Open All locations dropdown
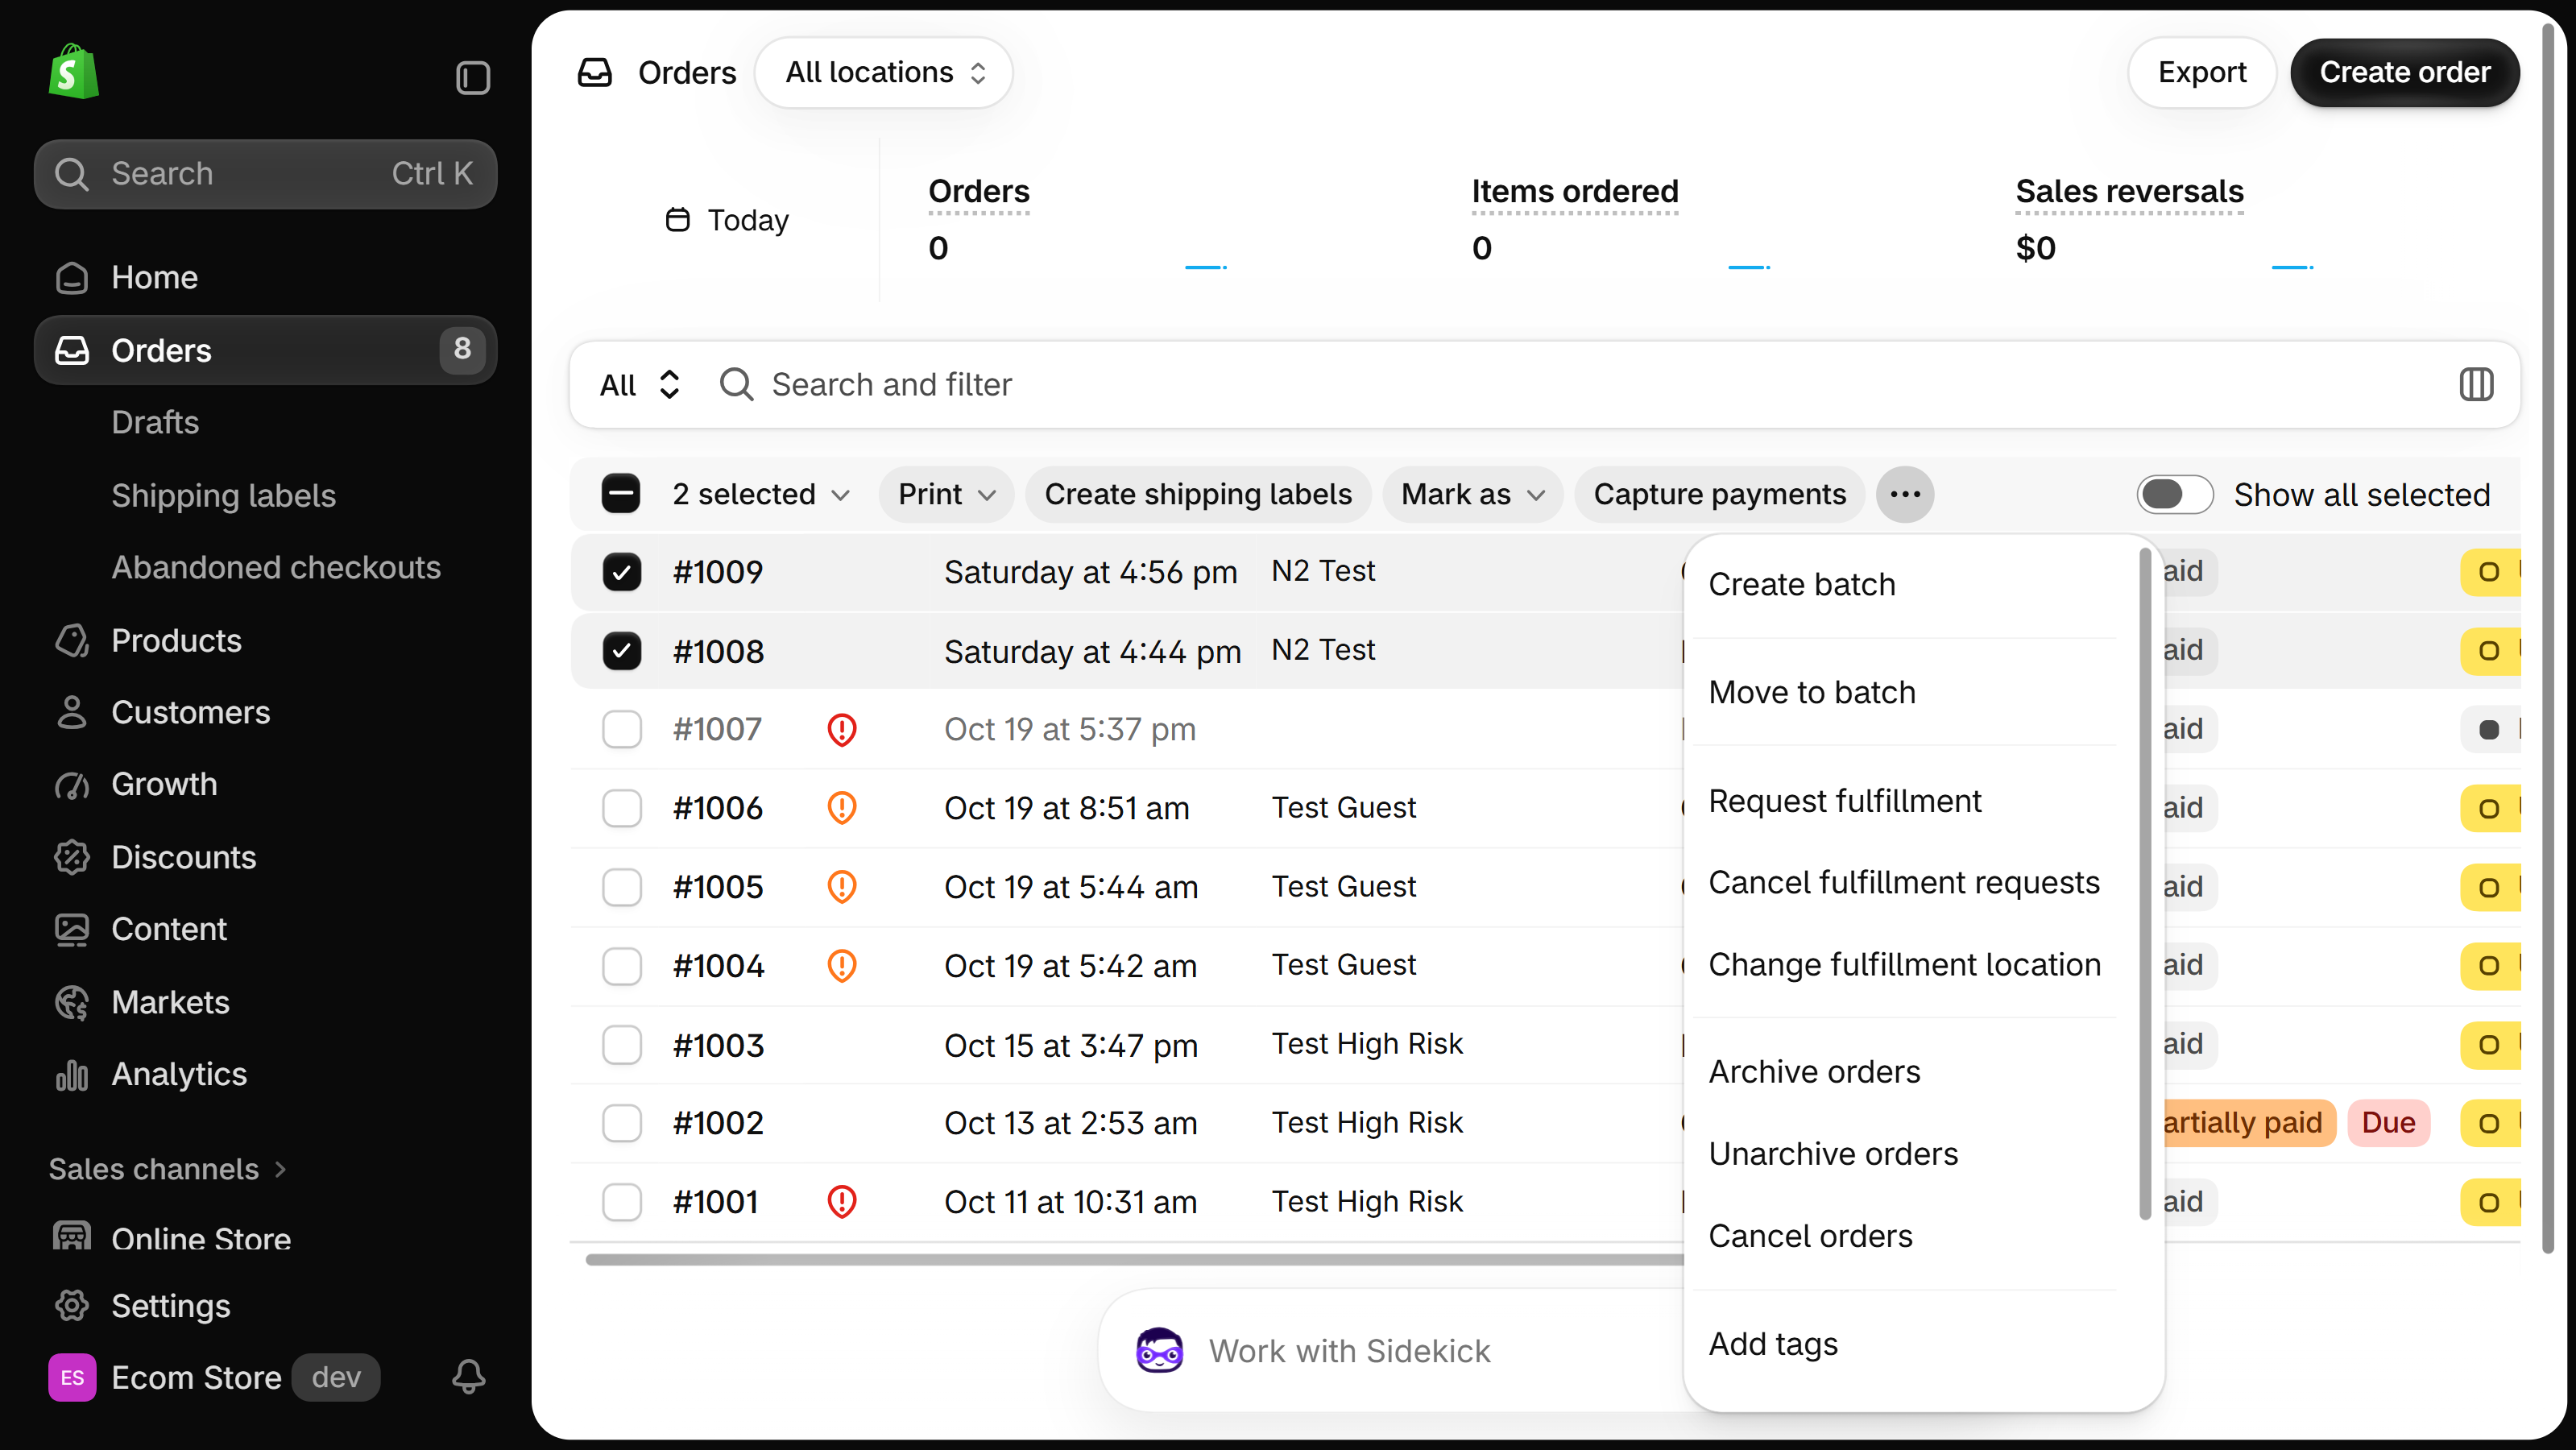Viewport: 2576px width, 1450px height. [884, 72]
